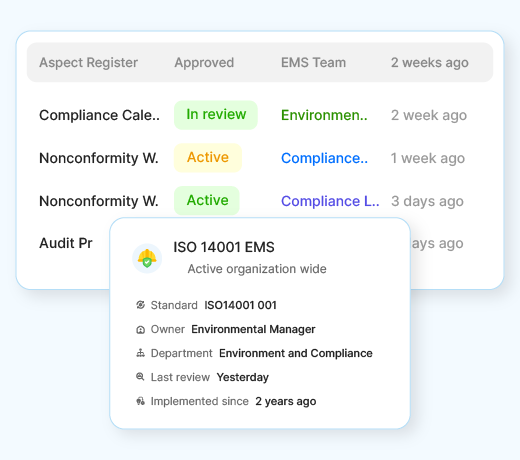This screenshot has width=520, height=460.
Task: Click the Department hierarchy icon
Action: coord(140,353)
